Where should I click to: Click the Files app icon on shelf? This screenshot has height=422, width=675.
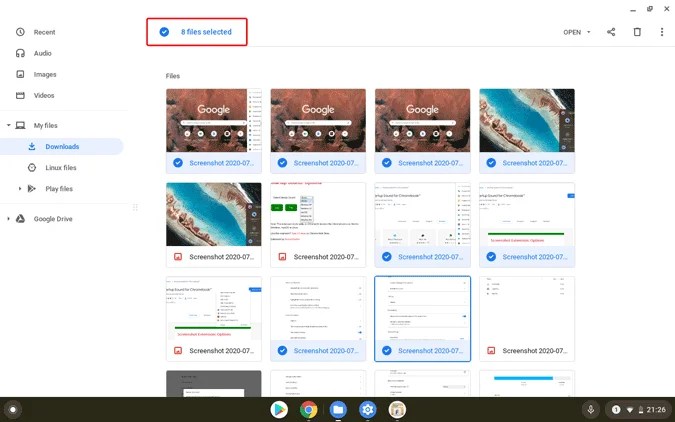pos(338,410)
